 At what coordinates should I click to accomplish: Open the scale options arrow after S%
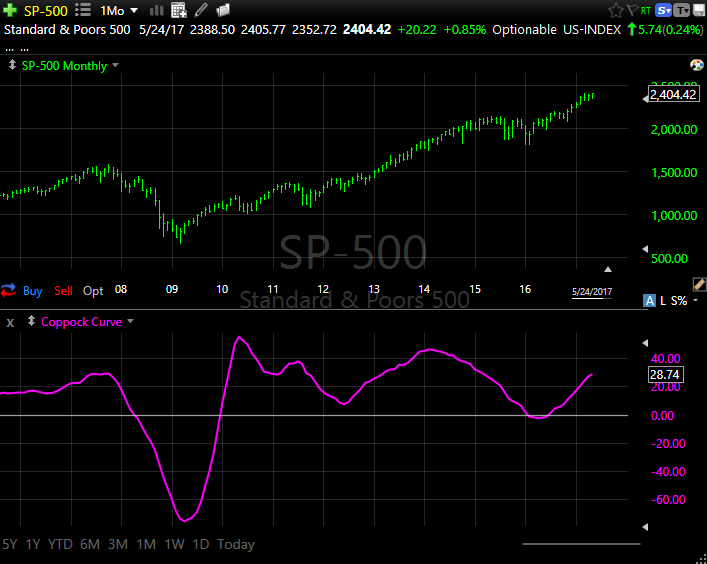(696, 300)
